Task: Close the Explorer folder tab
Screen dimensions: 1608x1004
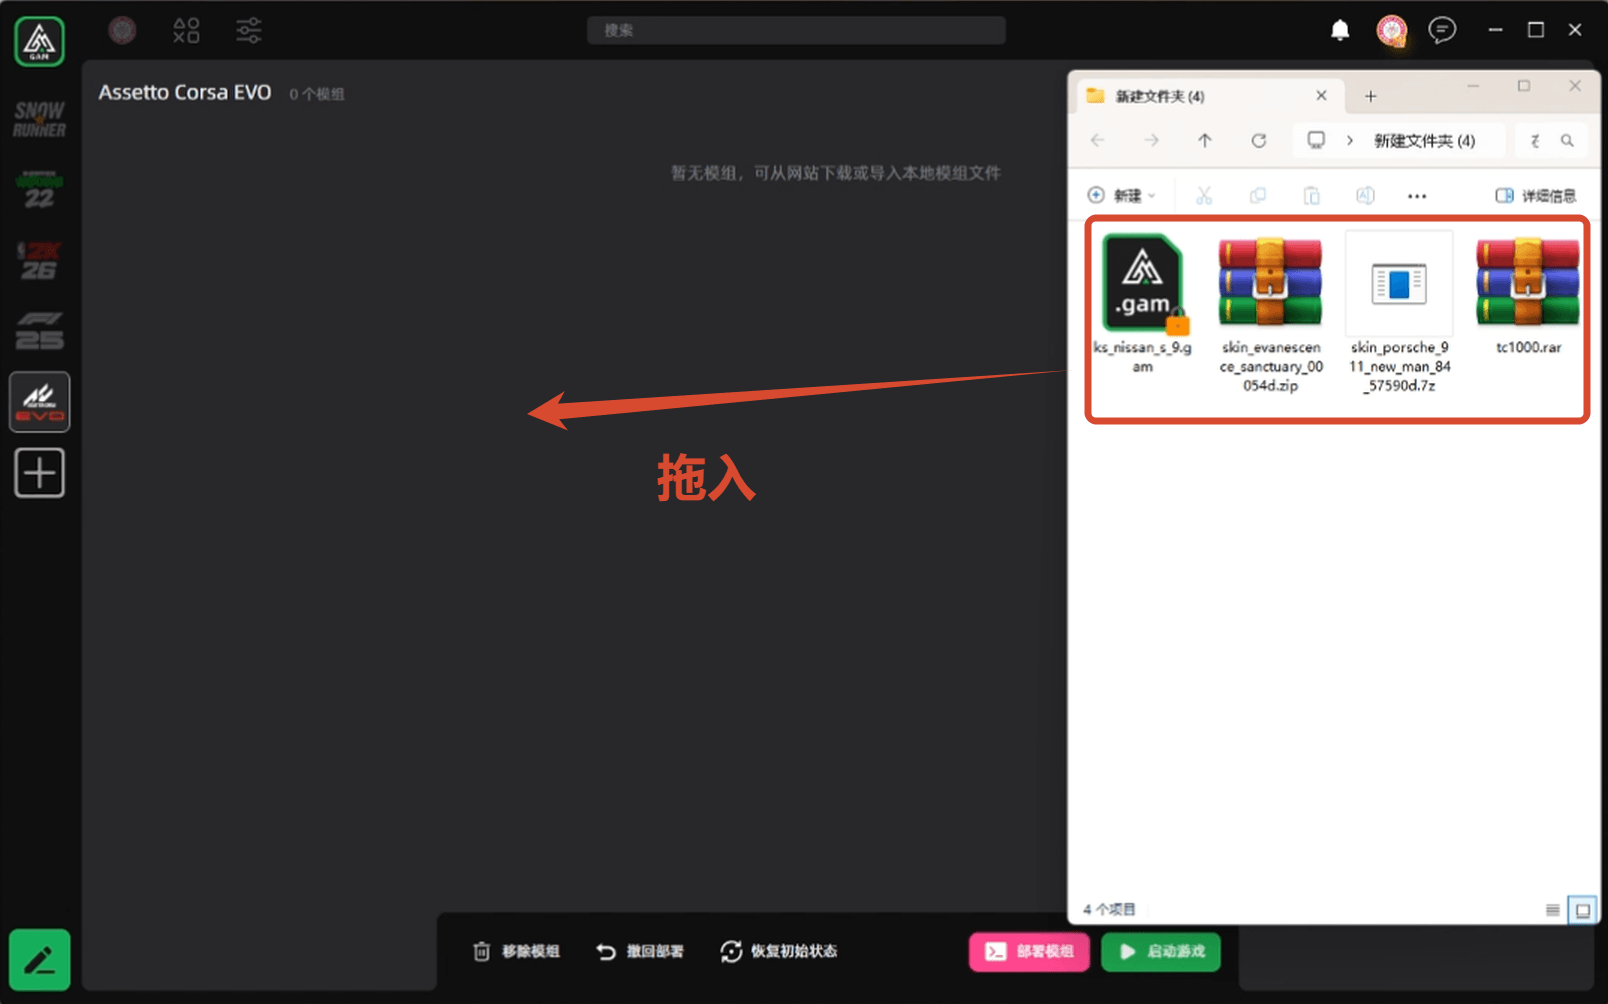Action: (x=1321, y=96)
